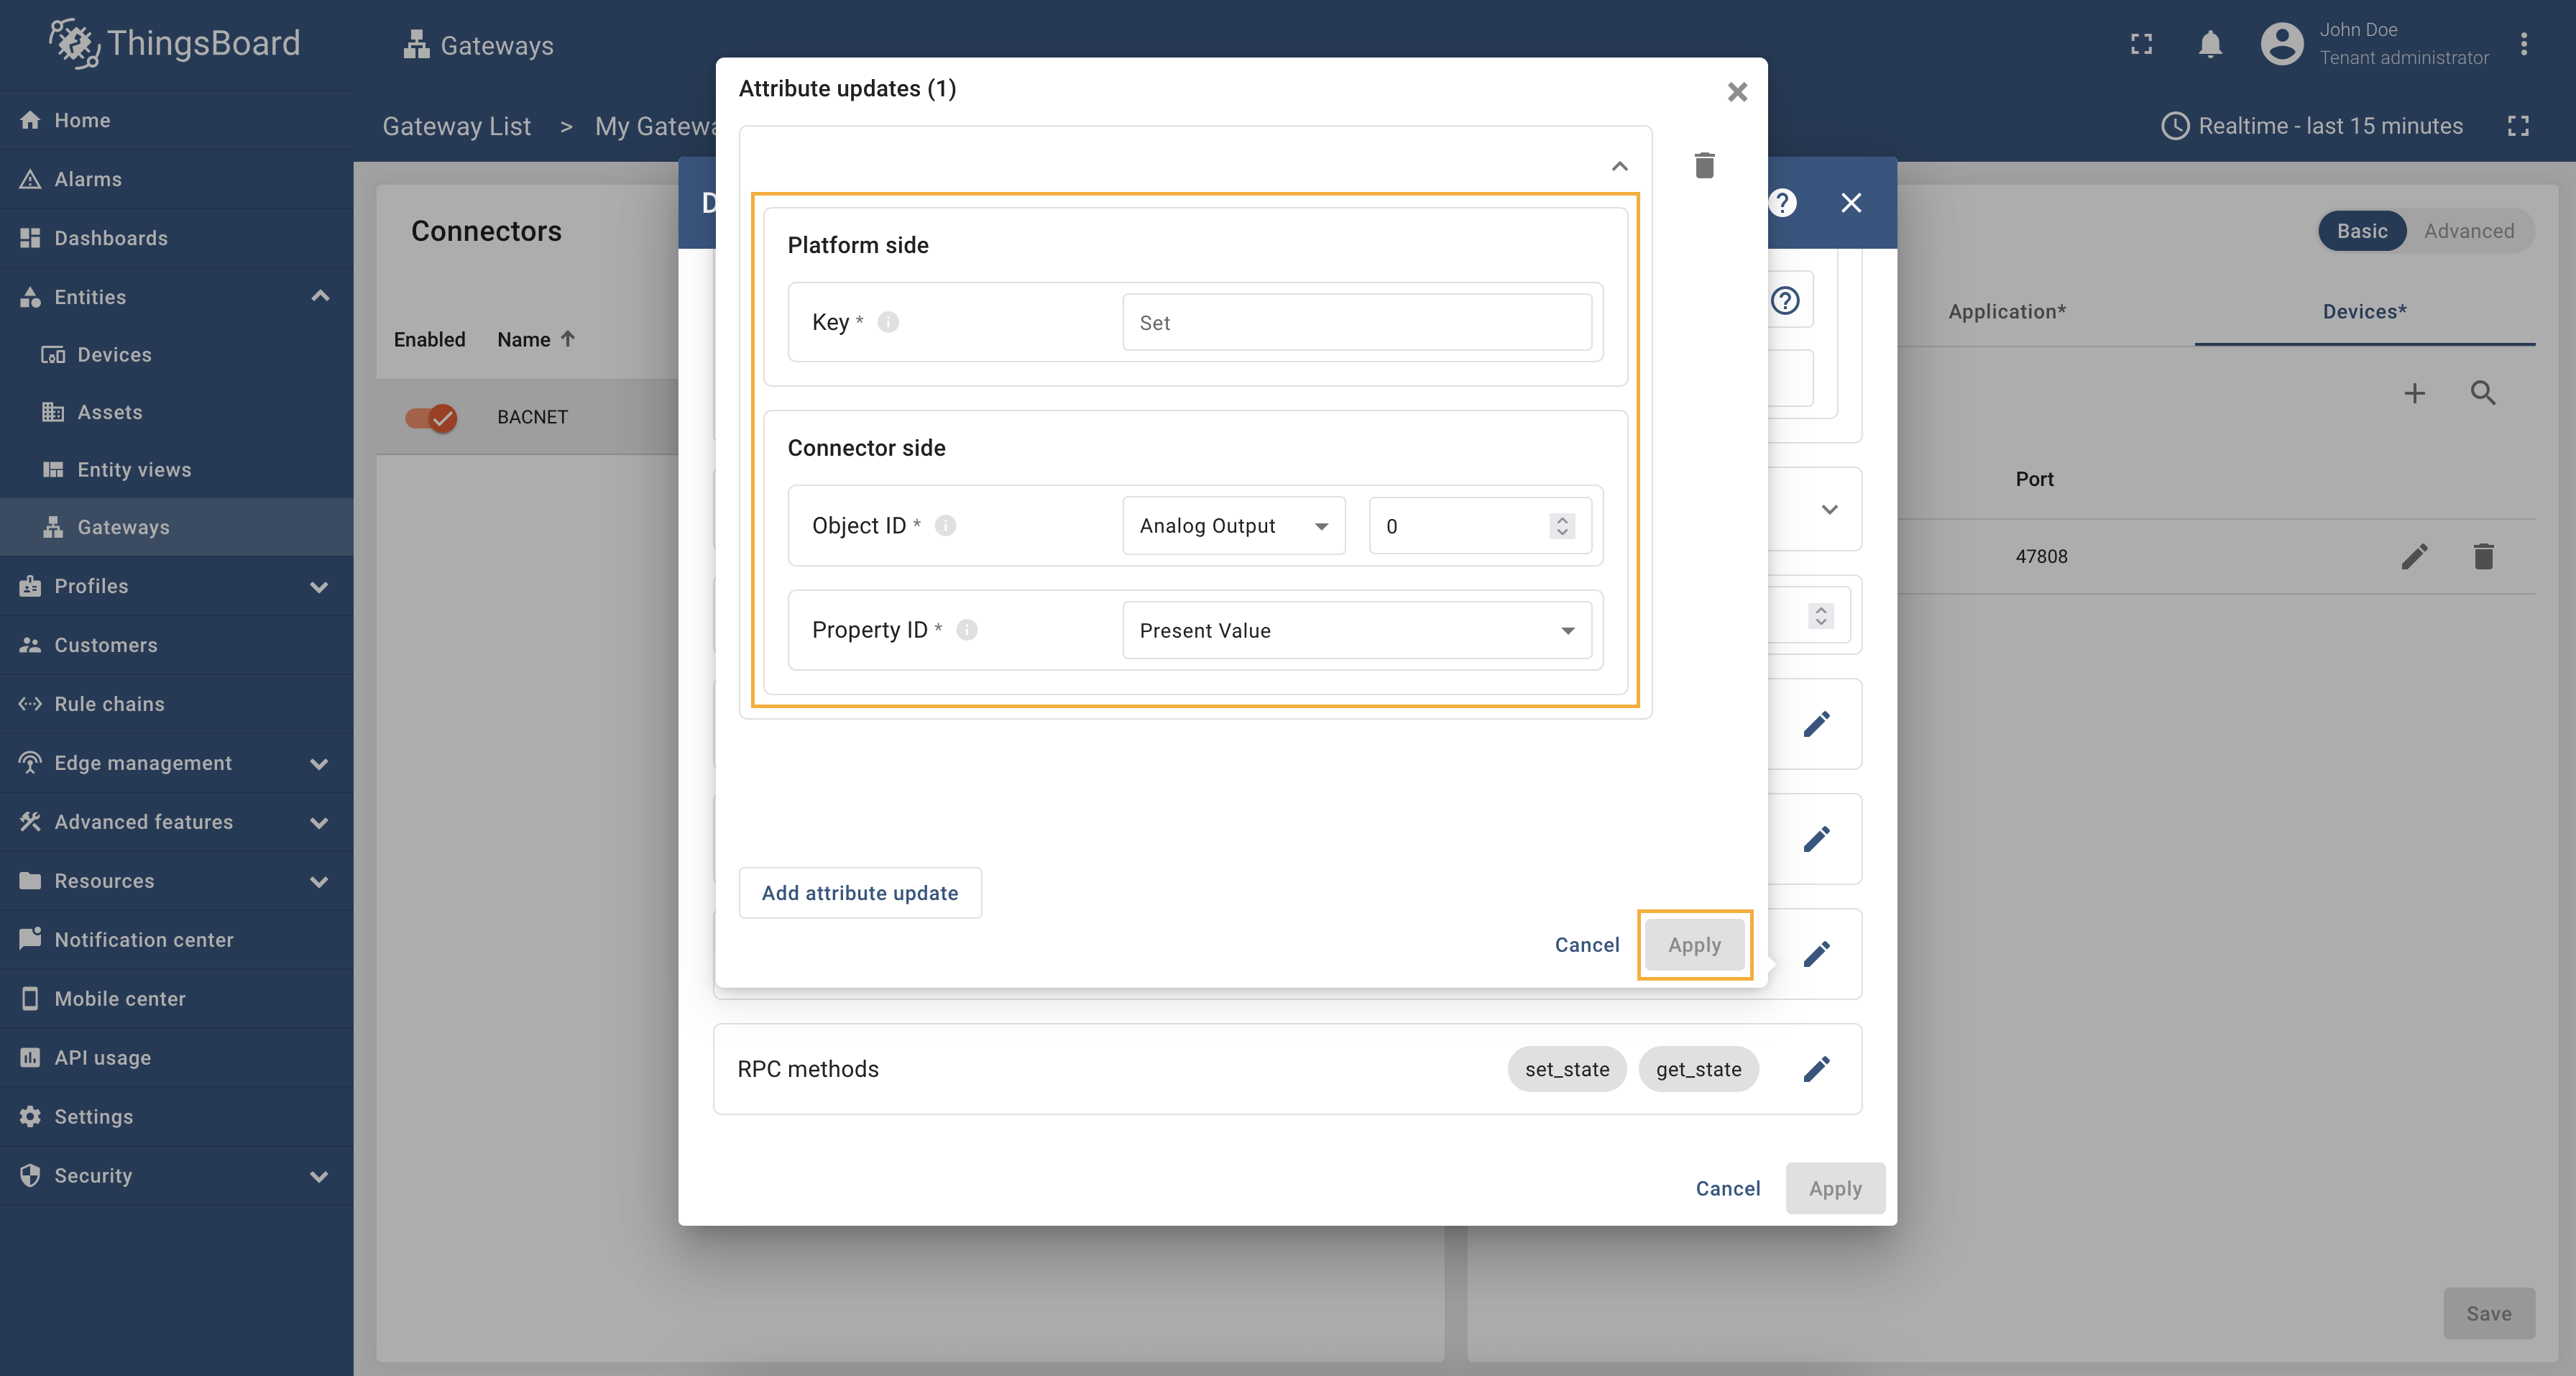Image resolution: width=2576 pixels, height=1376 pixels.
Task: Delete the attribute update entry with trash icon
Action: click(1704, 165)
